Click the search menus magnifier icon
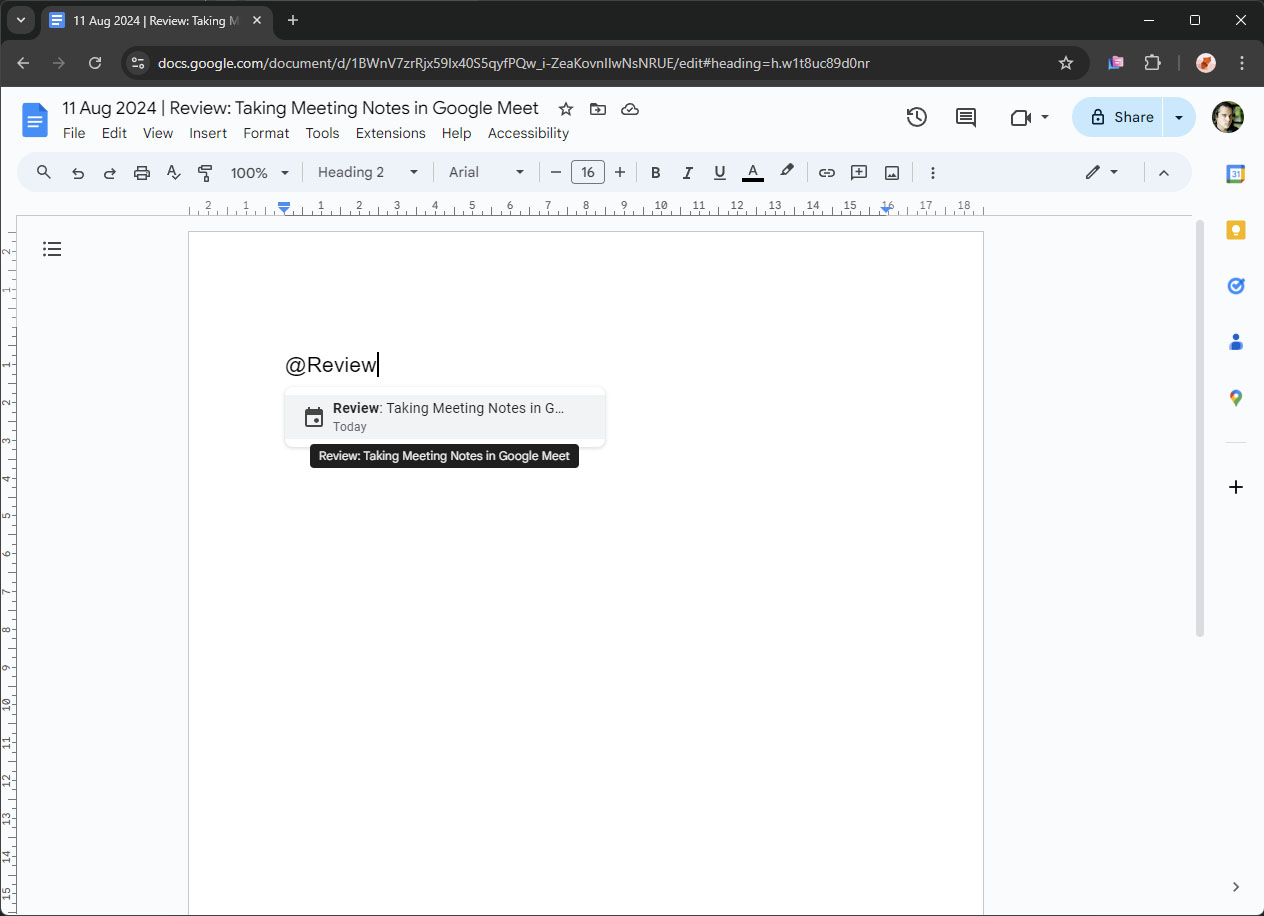 [x=44, y=172]
